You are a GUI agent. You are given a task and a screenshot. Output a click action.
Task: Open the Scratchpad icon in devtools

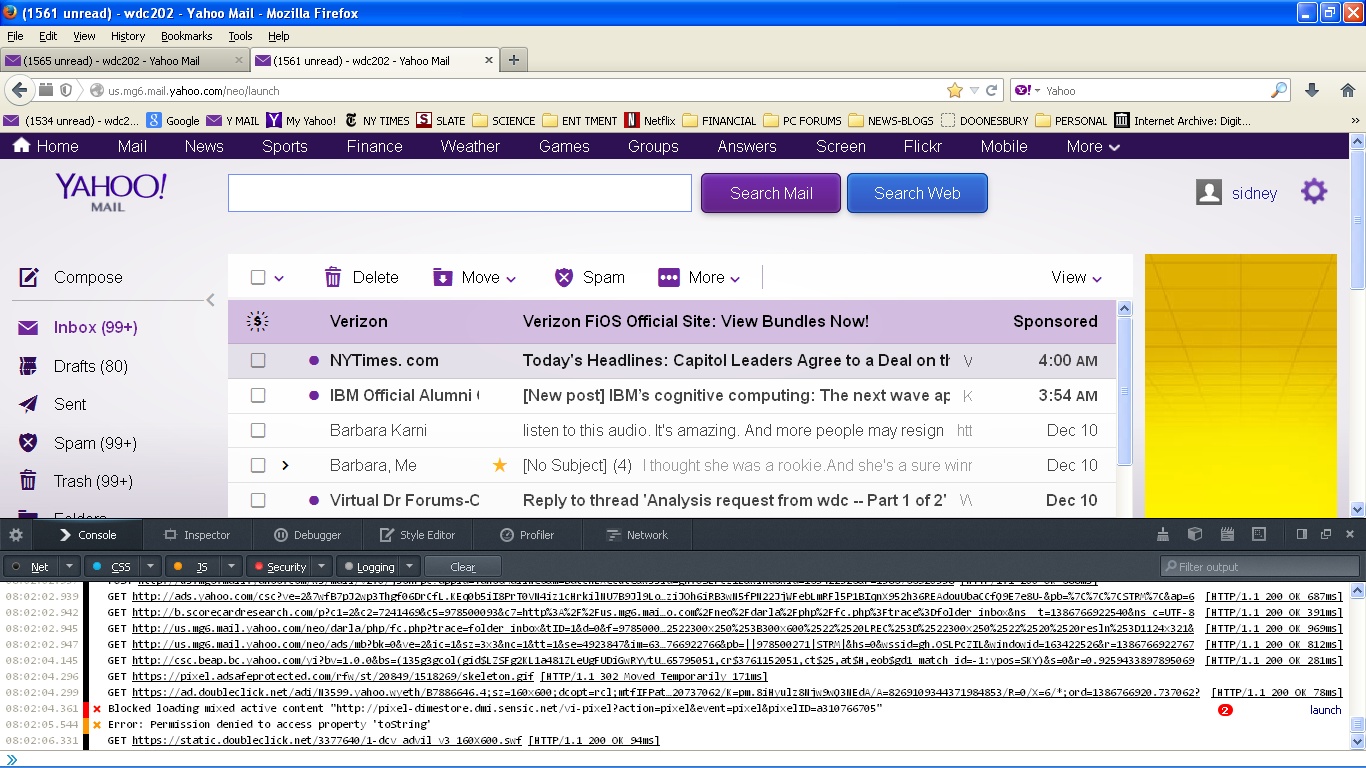pos(1227,534)
